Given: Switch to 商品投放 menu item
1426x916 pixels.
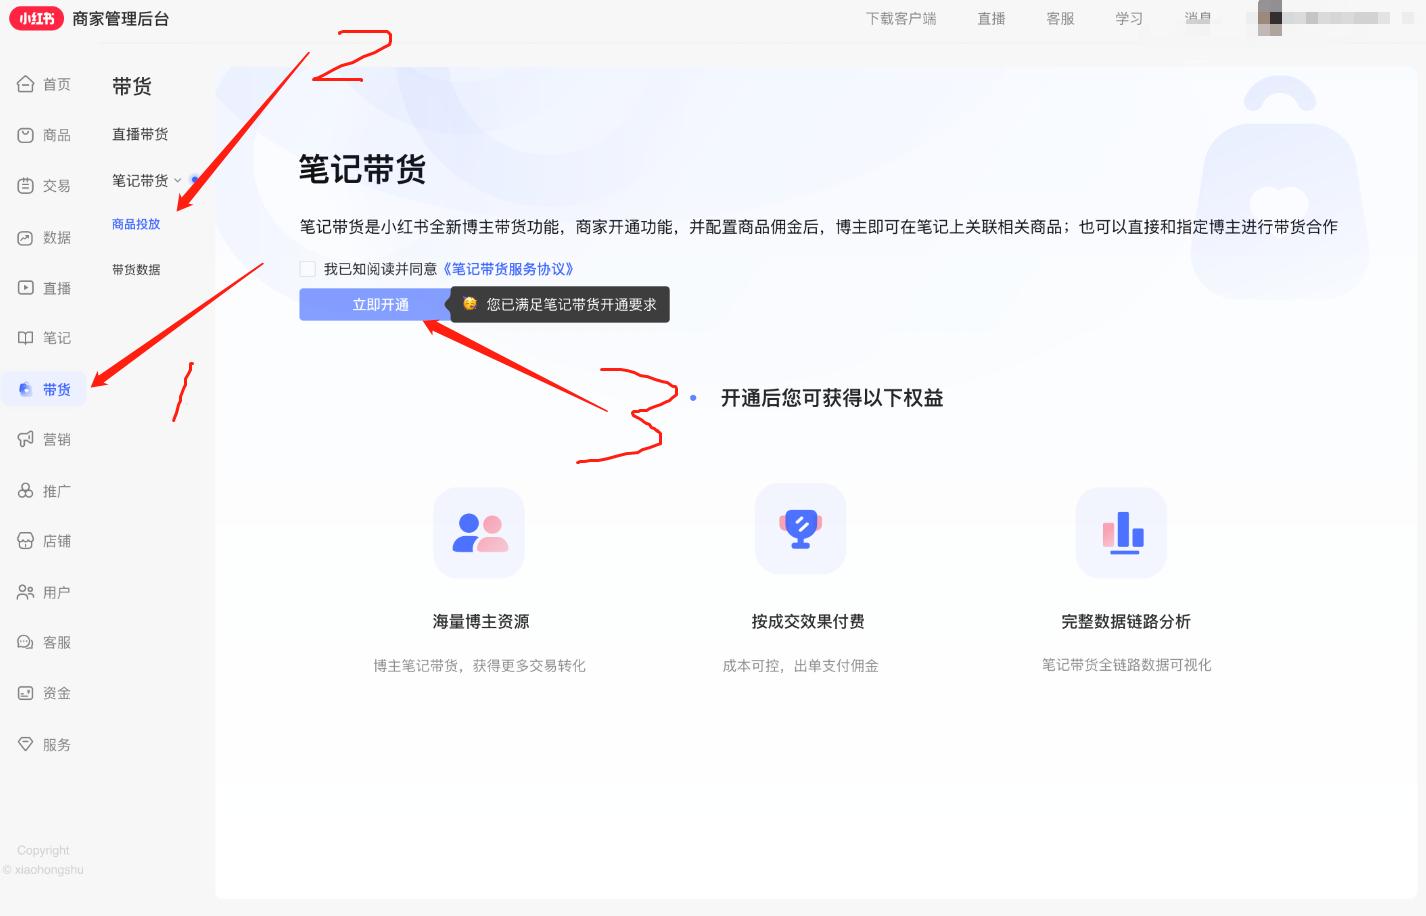Looking at the screenshot, I should click(136, 224).
